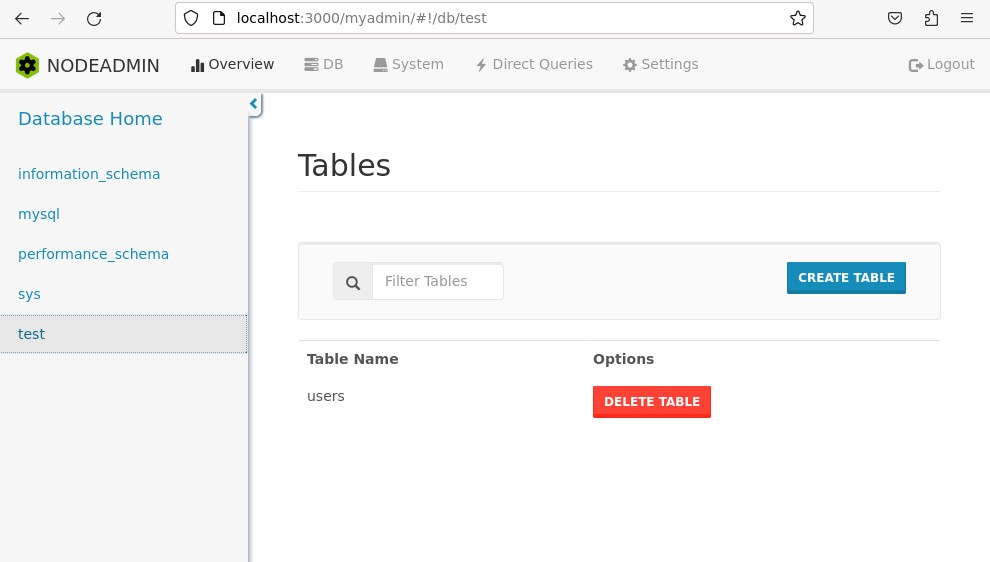Click the magnifier icon beside Filter Tables
The image size is (990, 562).
[353, 282]
